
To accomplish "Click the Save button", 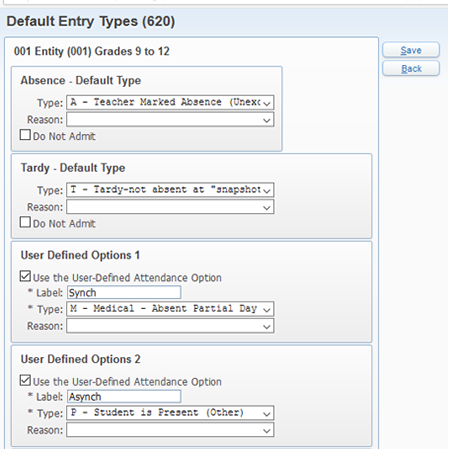I will coord(411,50).
